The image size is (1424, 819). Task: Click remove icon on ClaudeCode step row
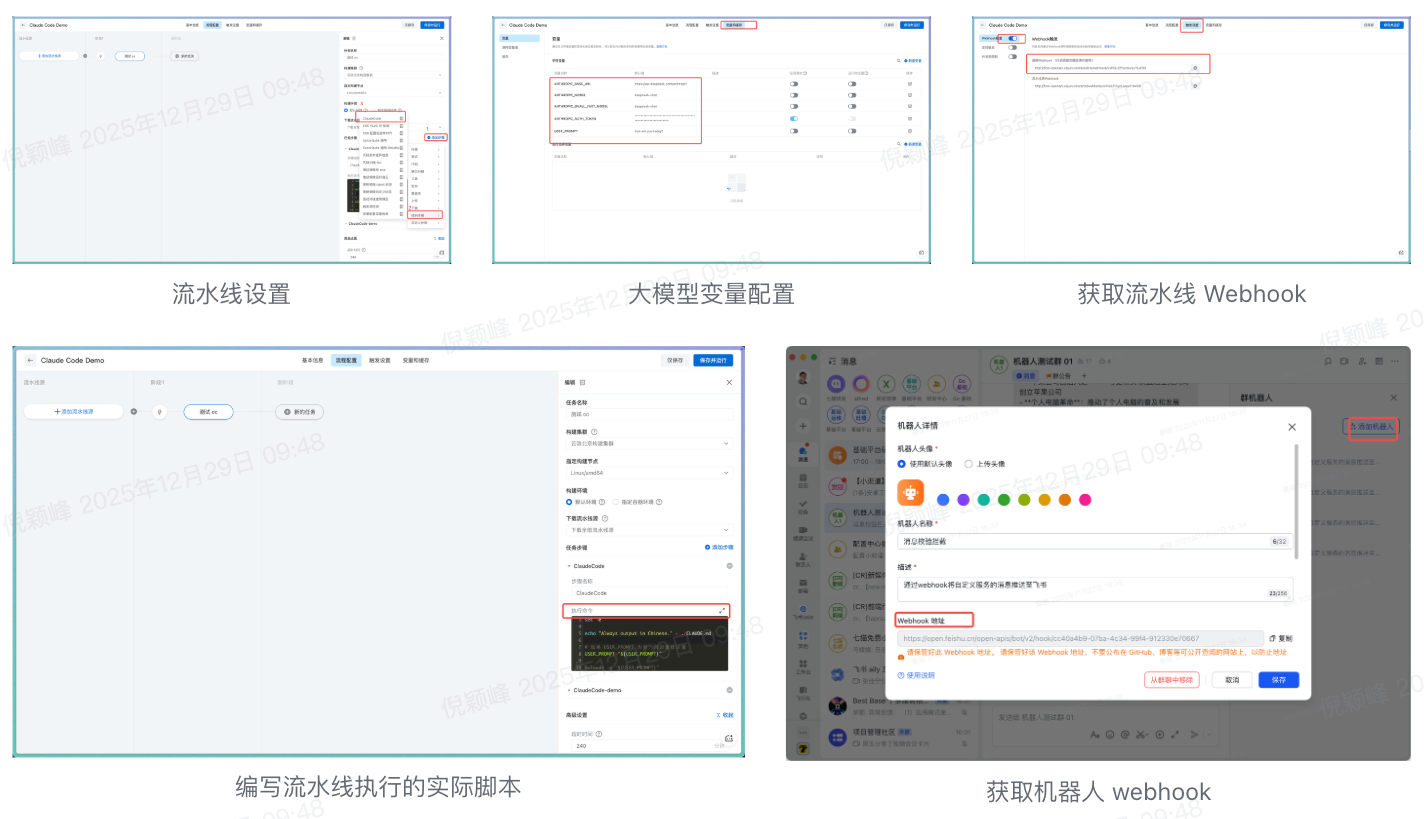pos(729,566)
